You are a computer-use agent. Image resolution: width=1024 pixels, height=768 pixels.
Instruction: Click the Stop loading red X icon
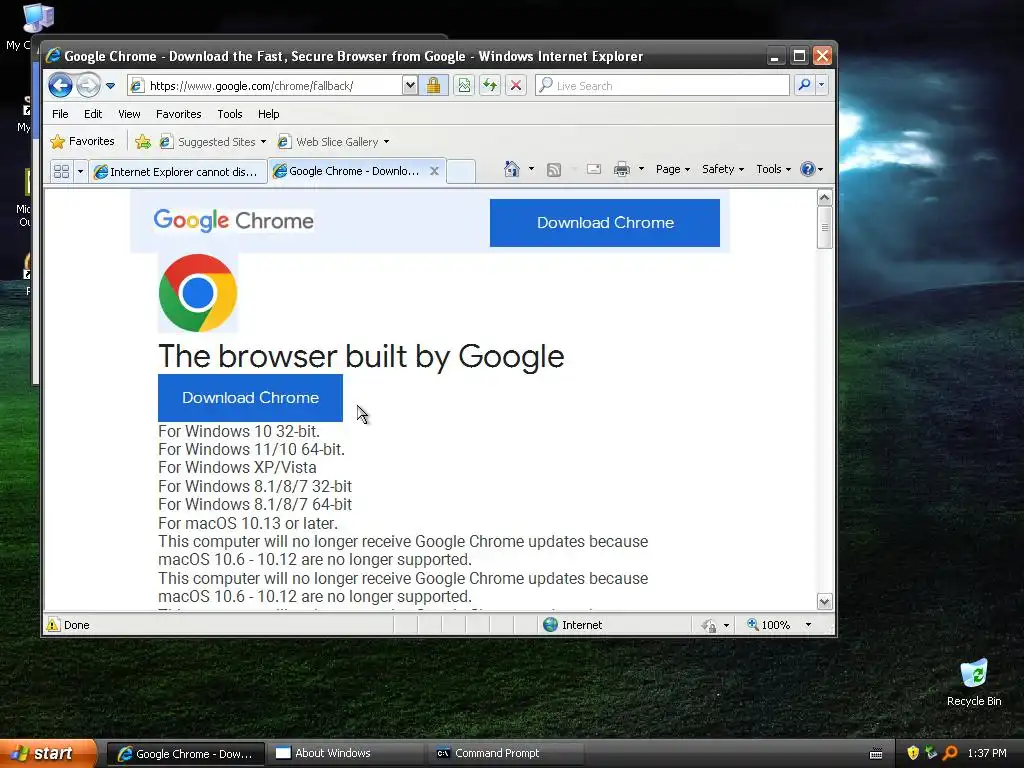point(516,86)
